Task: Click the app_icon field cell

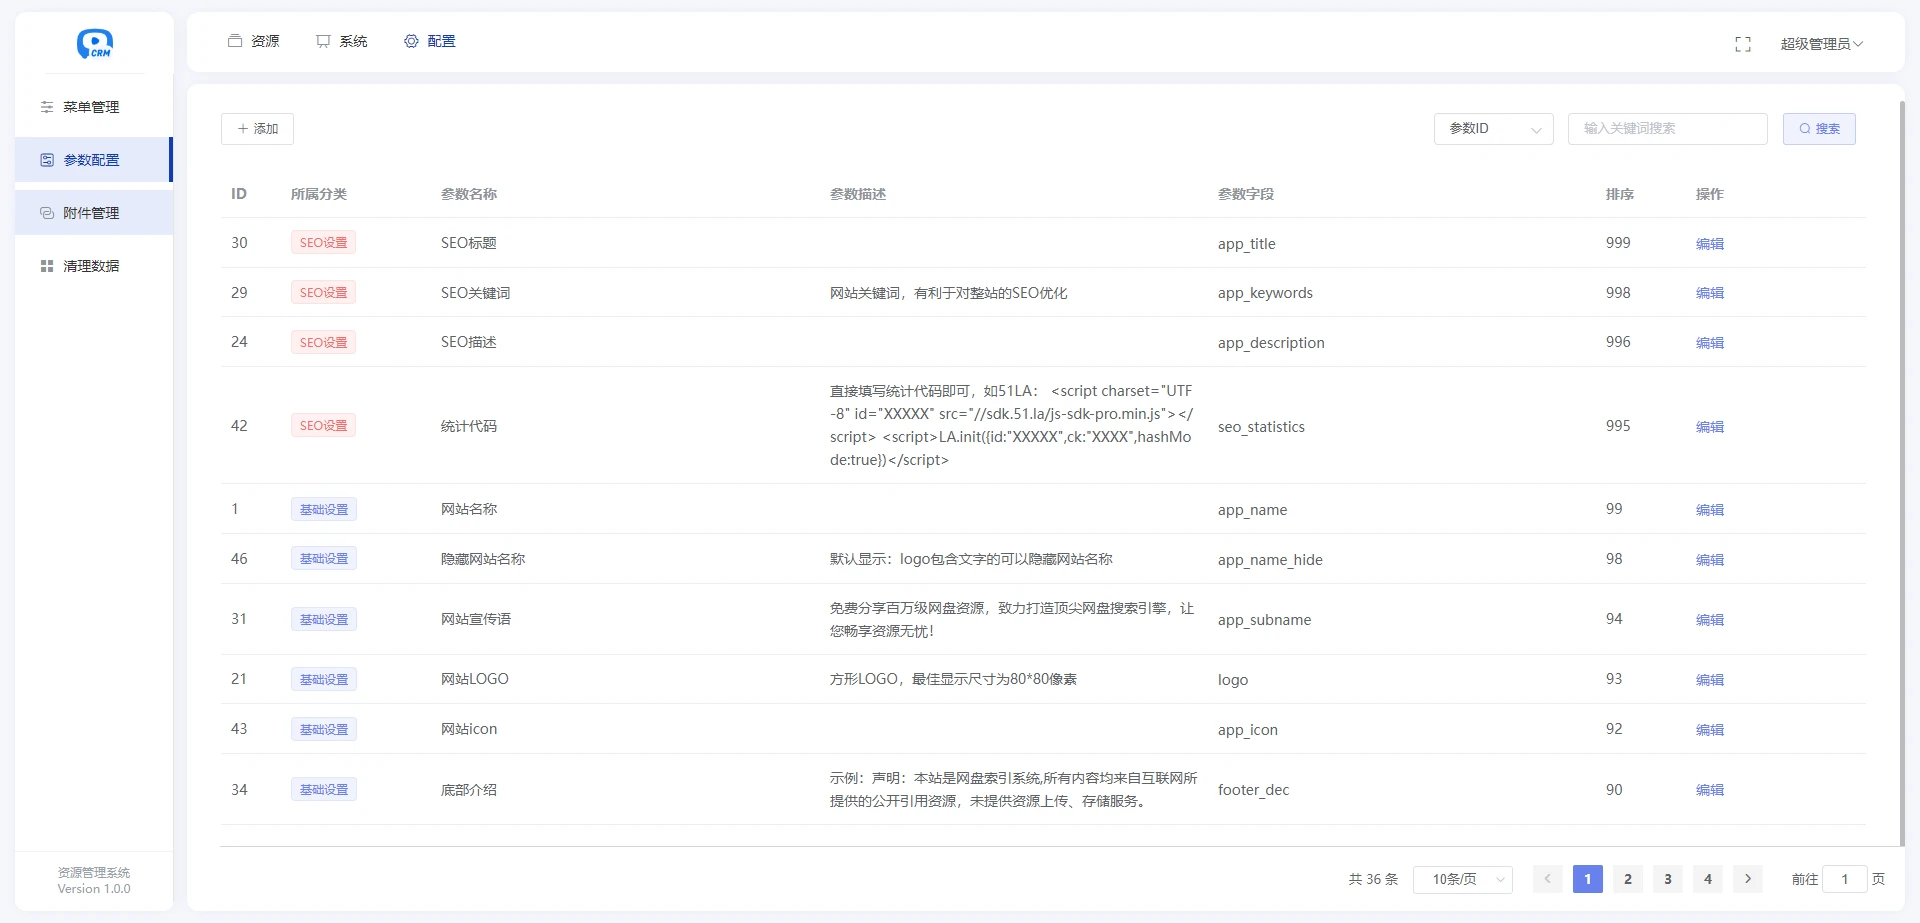Action: tap(1247, 729)
